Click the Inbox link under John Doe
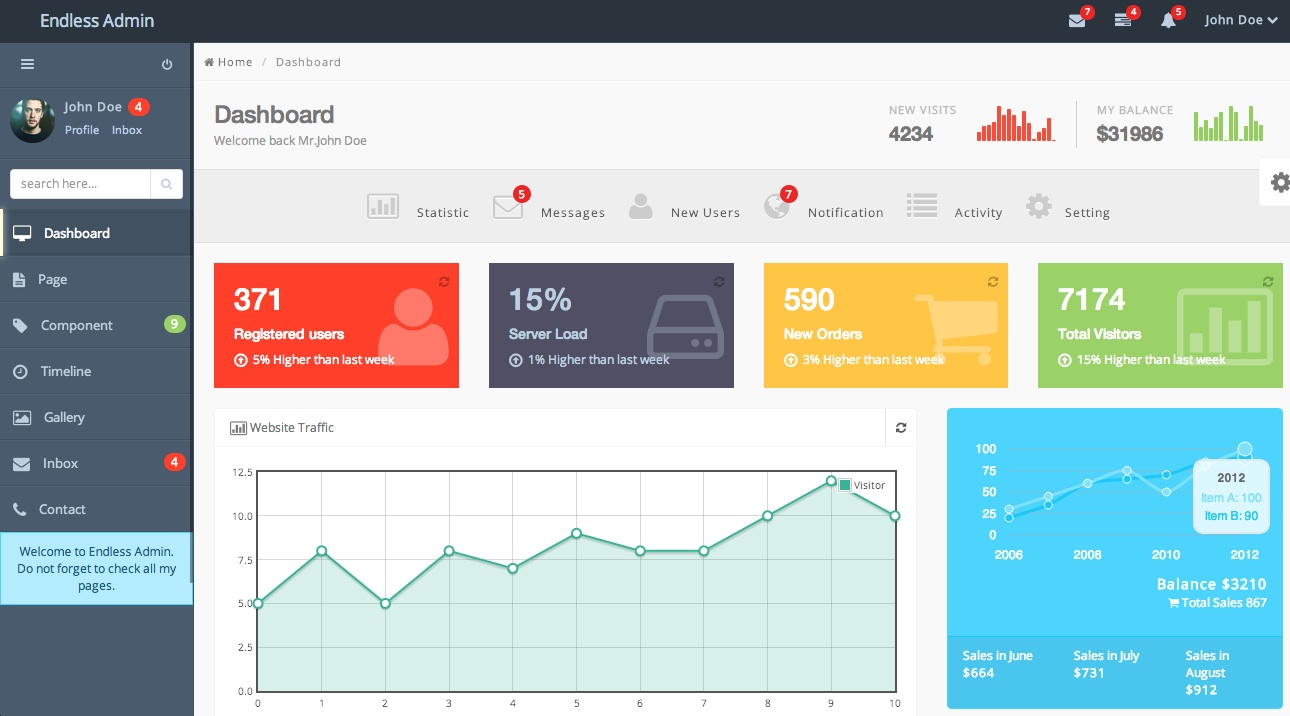The height and width of the screenshot is (716, 1290). [x=127, y=130]
